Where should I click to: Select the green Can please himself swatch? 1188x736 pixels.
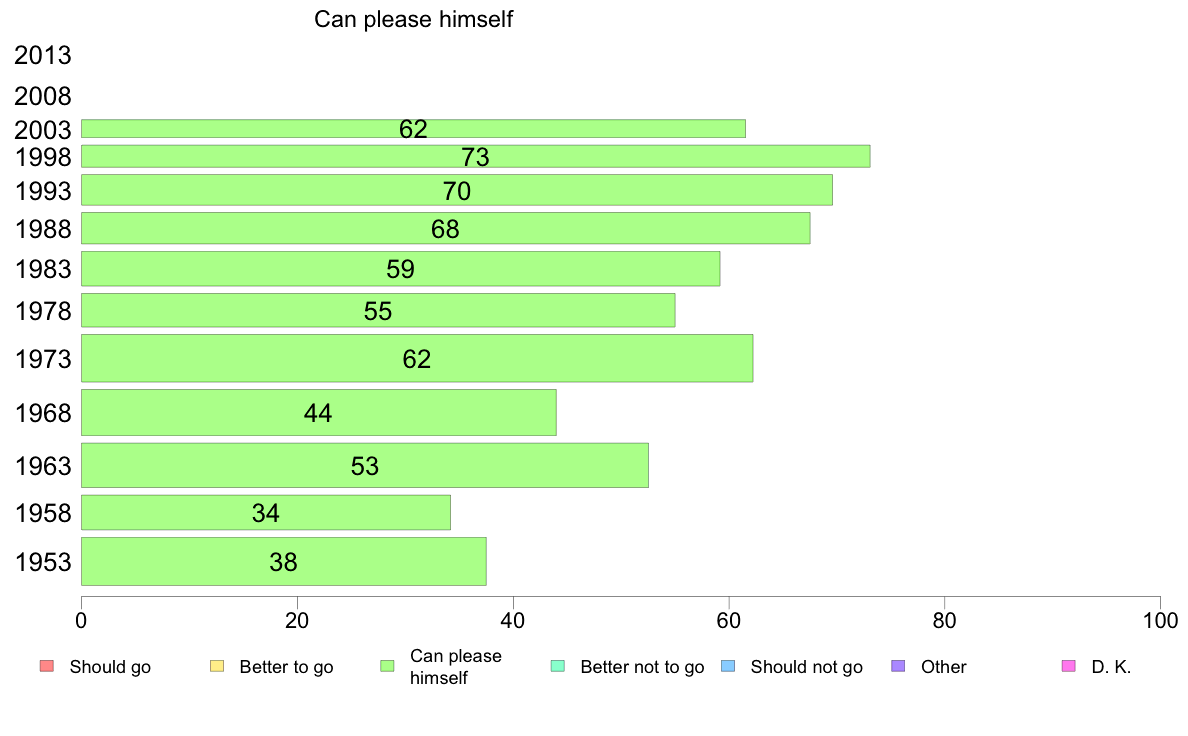pos(387,666)
